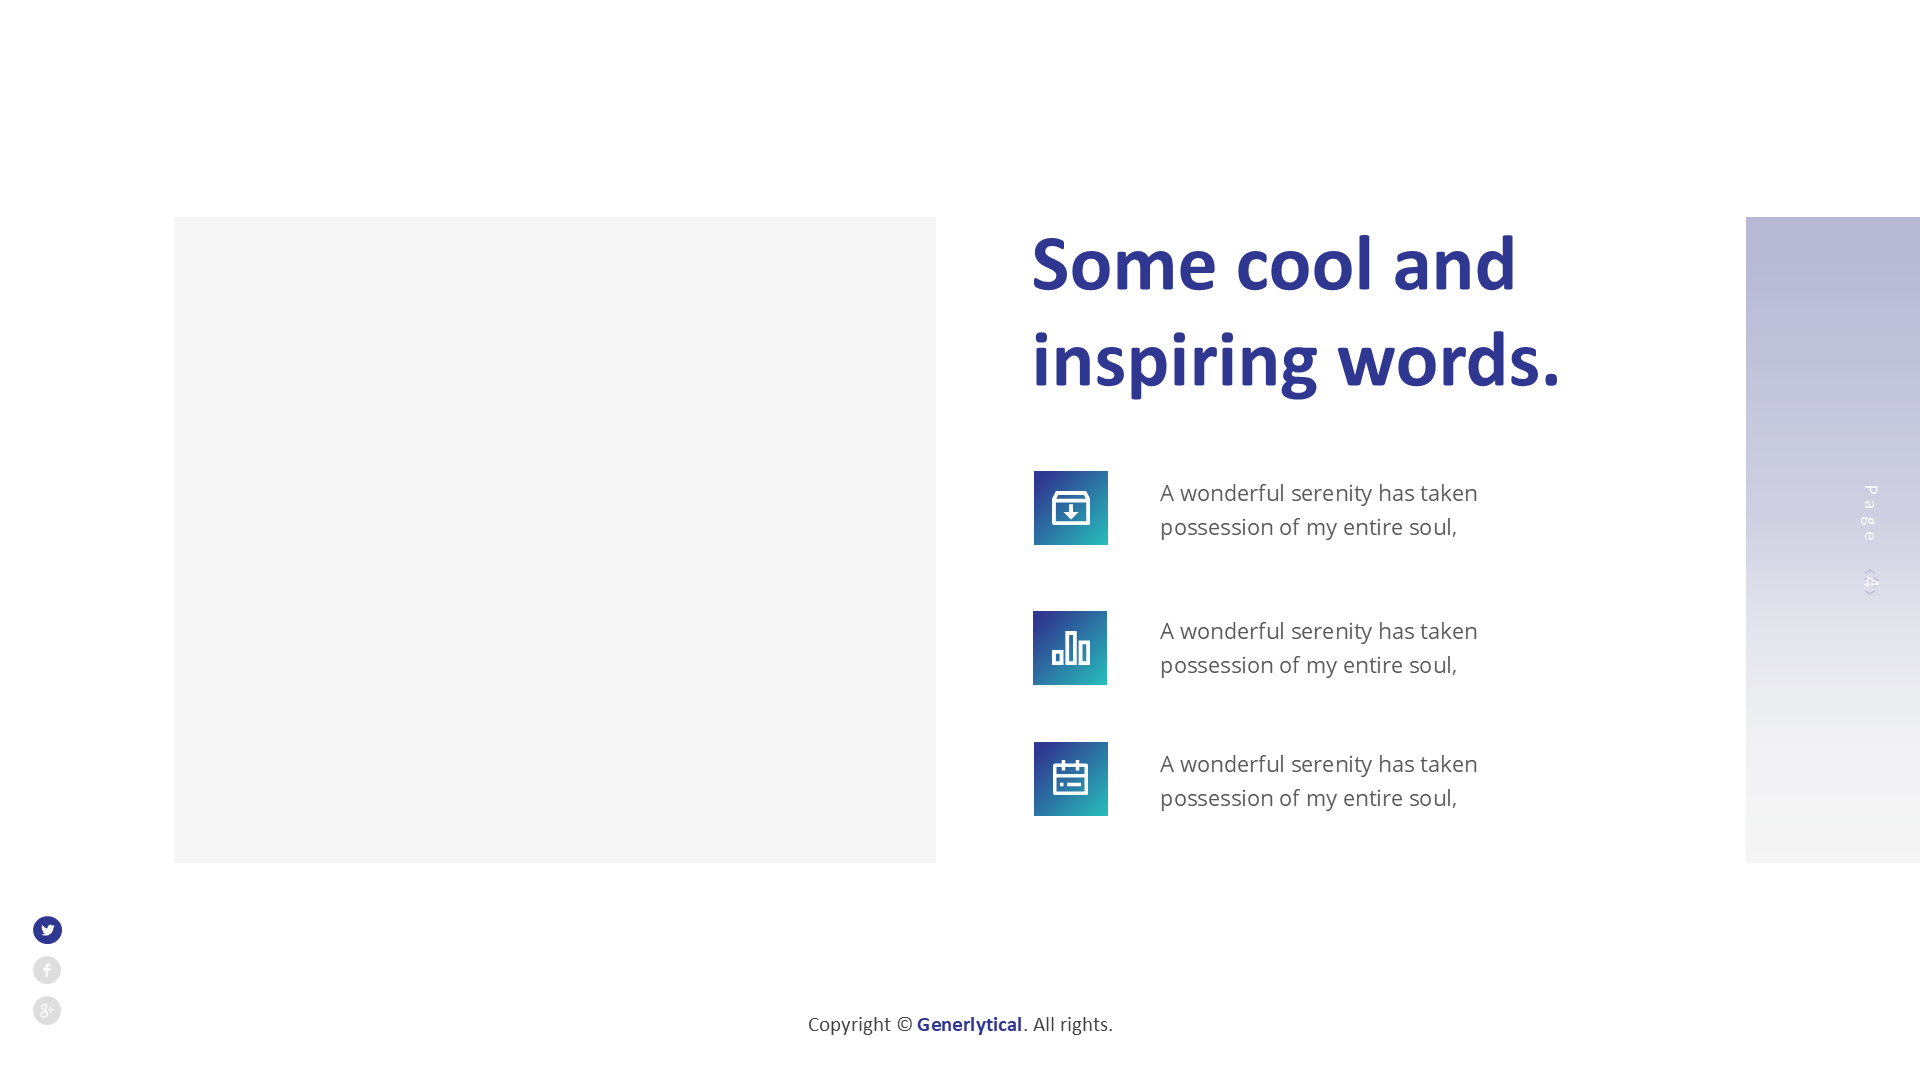Click the 'All rights.' footer text
This screenshot has width=1920, height=1080.
[1072, 1025]
